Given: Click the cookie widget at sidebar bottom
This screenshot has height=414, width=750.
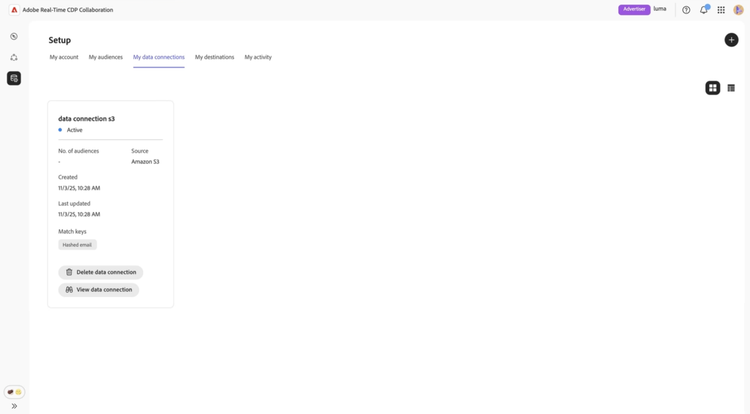Looking at the screenshot, I should pyautogui.click(x=14, y=392).
